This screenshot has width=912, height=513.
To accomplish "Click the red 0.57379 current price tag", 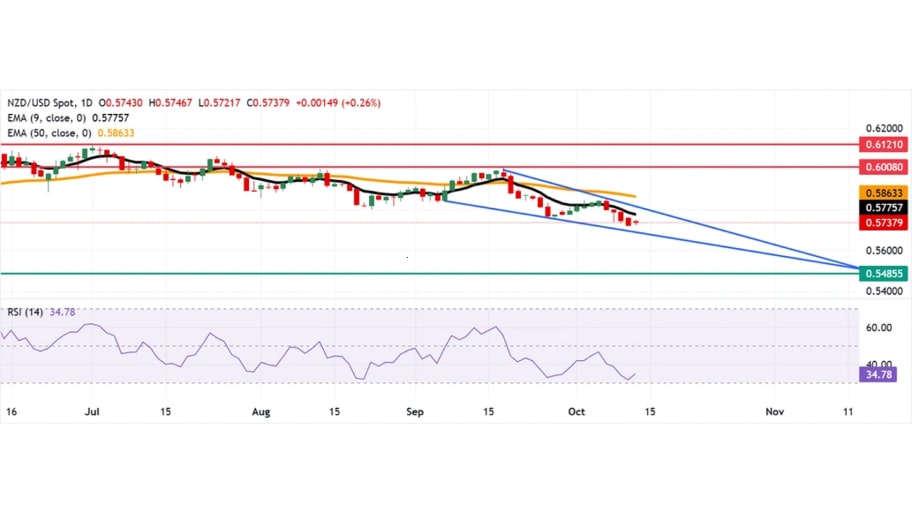I will (x=882, y=223).
